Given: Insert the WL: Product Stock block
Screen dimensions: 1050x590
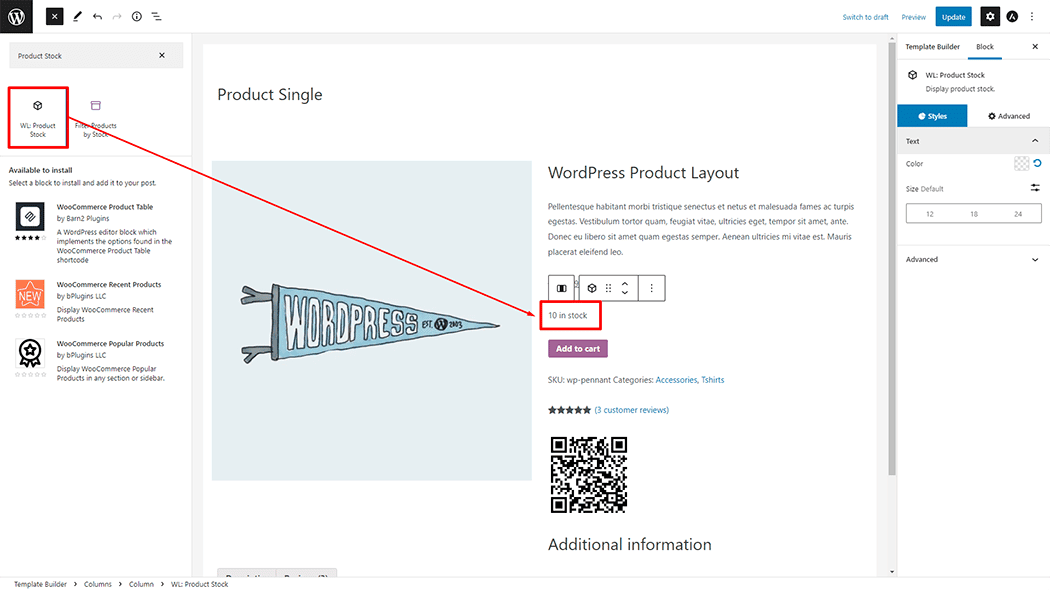Looking at the screenshot, I should click(38, 117).
